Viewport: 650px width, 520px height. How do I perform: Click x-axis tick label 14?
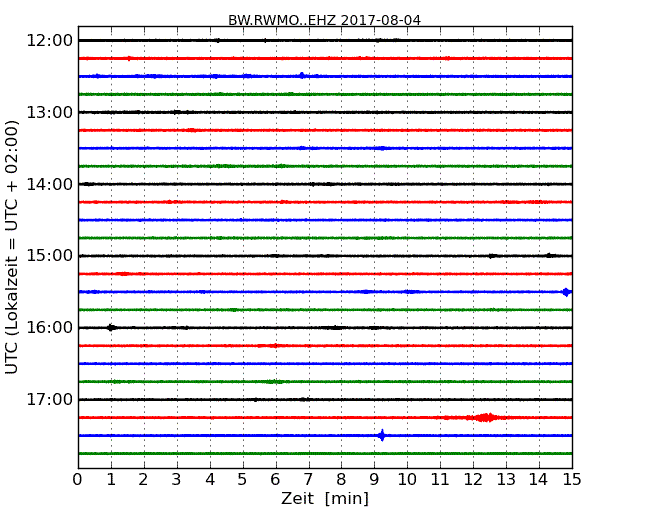point(538,479)
